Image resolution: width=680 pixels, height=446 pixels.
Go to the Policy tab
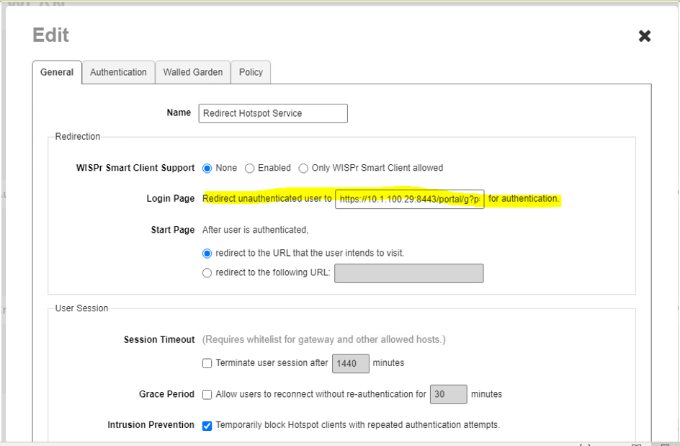tap(250, 72)
